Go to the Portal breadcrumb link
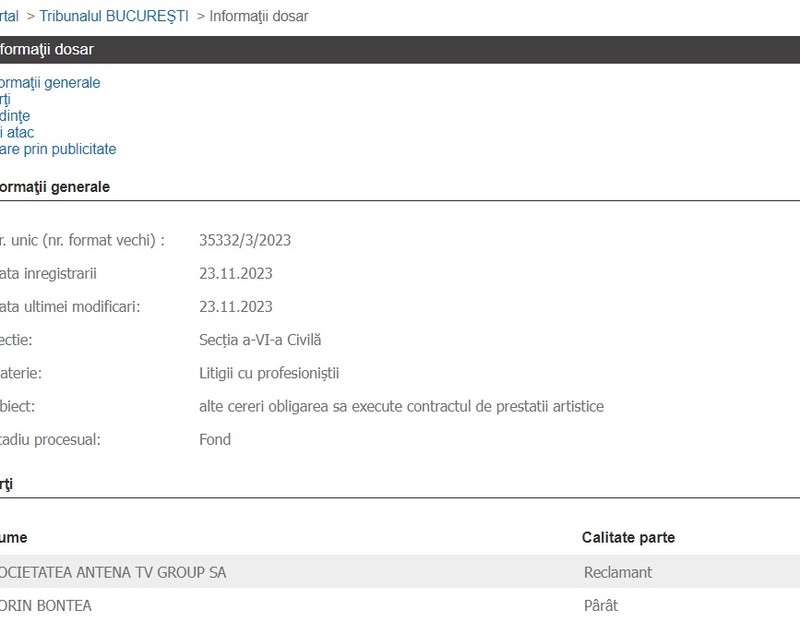 [9, 16]
